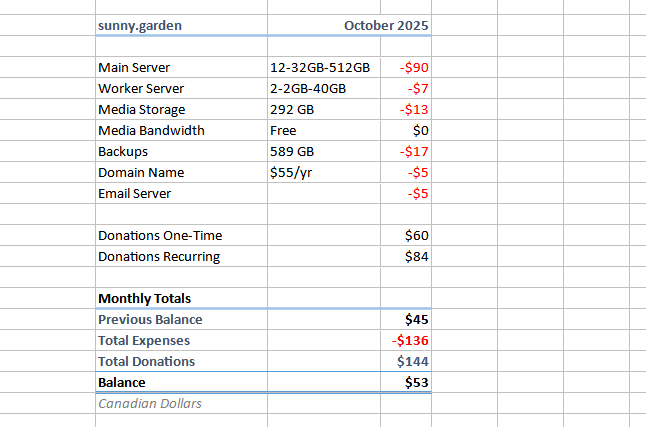Select the $60 one-time donations value
Screen dimensions: 646x427
pos(406,236)
